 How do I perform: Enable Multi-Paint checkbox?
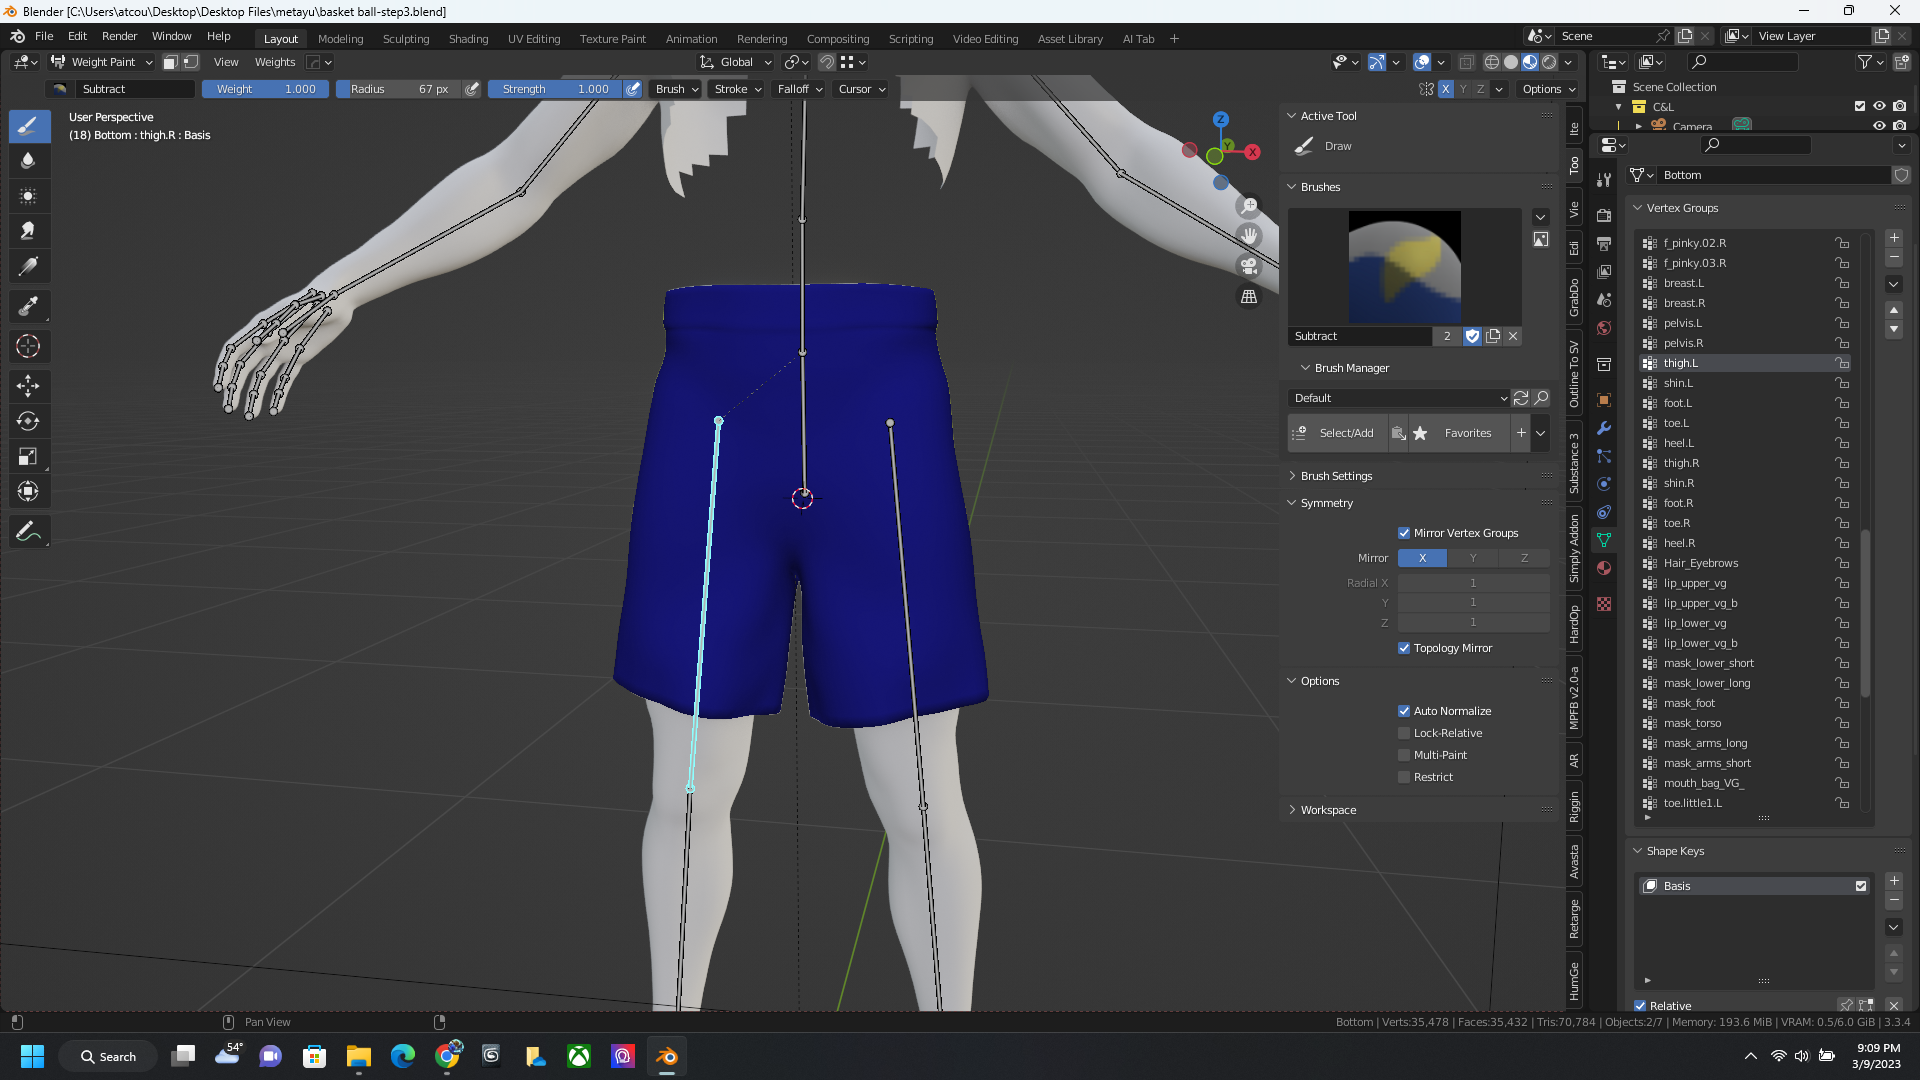1404,755
